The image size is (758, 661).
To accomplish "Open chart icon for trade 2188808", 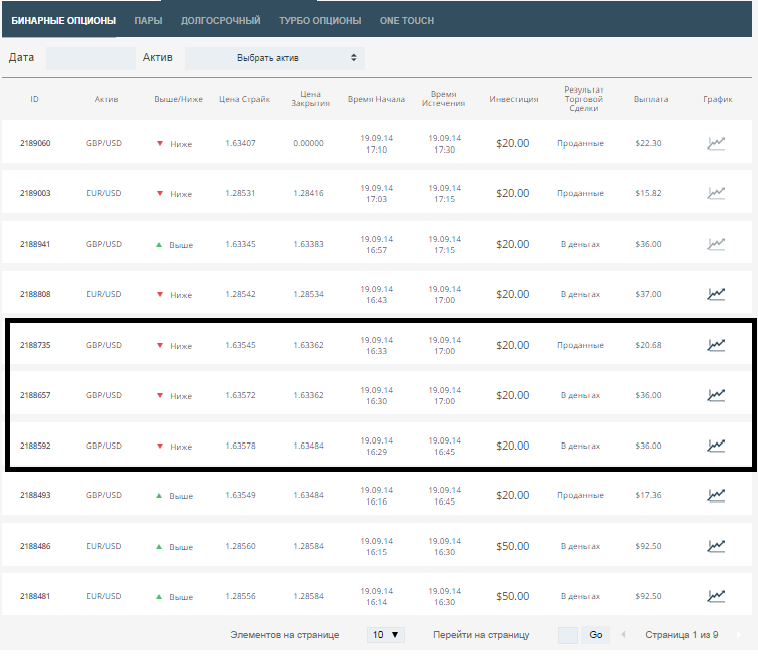I will (x=716, y=294).
